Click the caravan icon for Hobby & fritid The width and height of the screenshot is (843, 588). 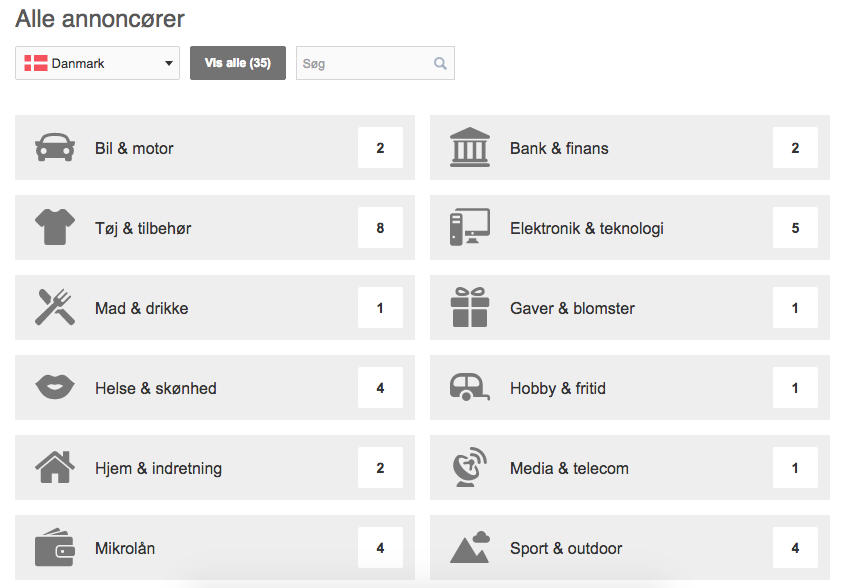(470, 388)
